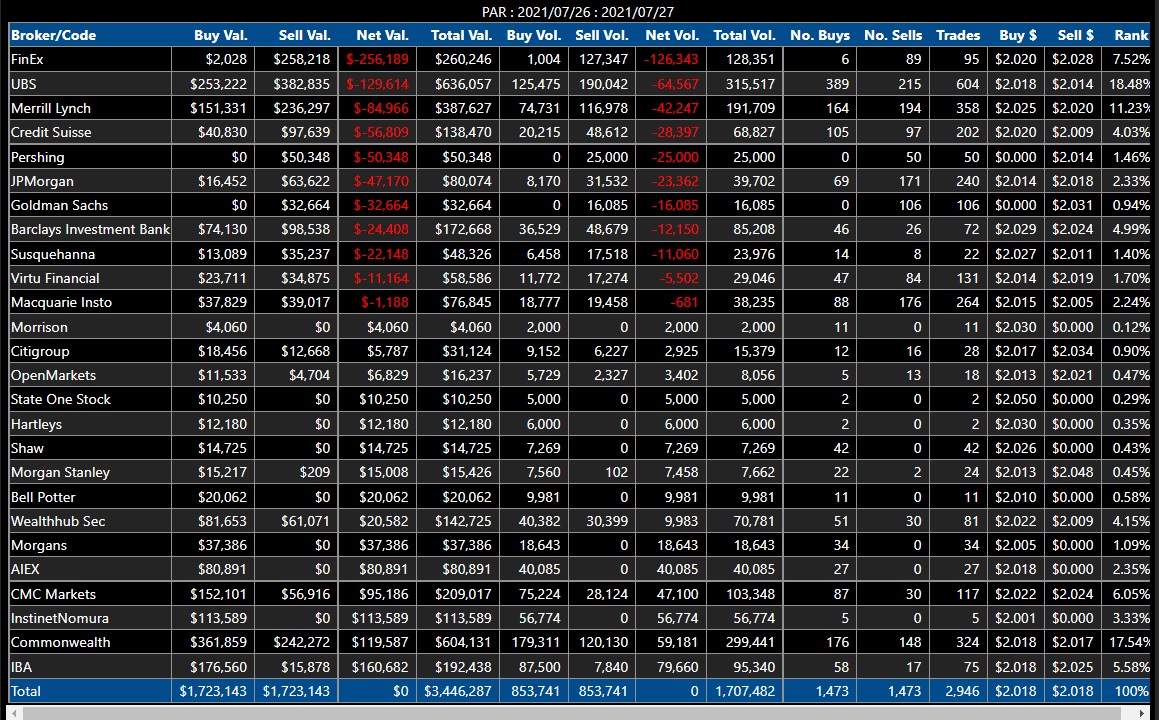
Task: Click Credit Suisse buy volume 20,215
Action: pyautogui.click(x=540, y=132)
